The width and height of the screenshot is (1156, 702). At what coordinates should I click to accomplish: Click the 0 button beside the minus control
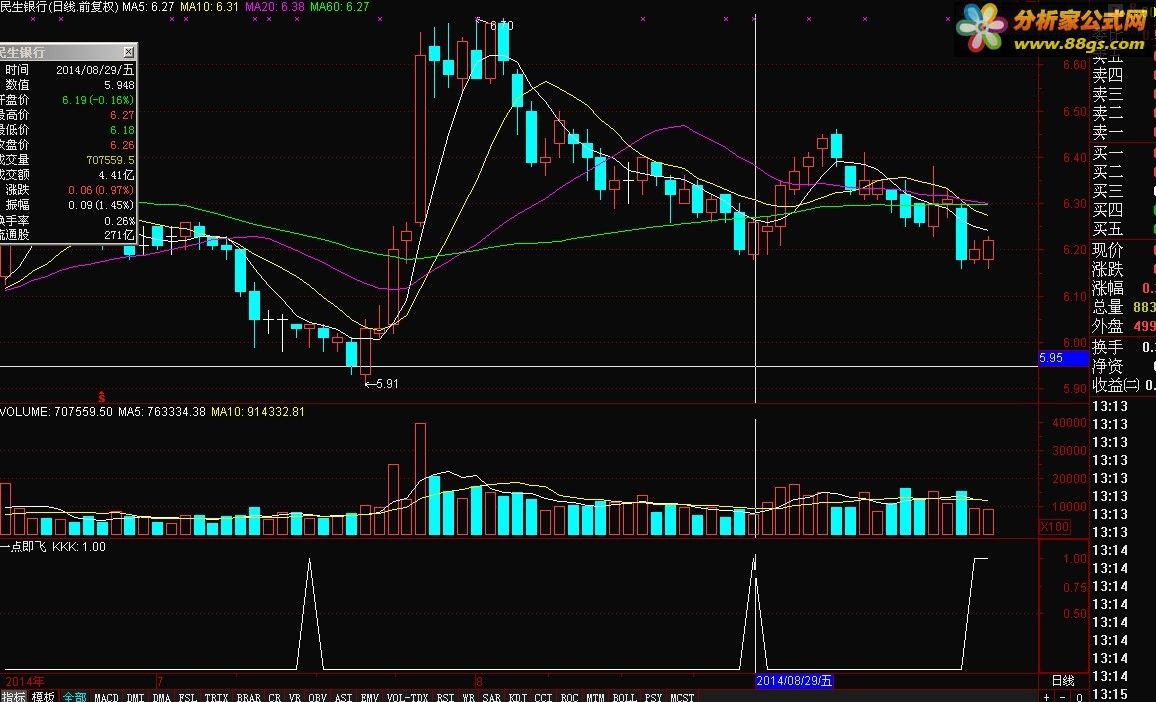coord(1080,697)
